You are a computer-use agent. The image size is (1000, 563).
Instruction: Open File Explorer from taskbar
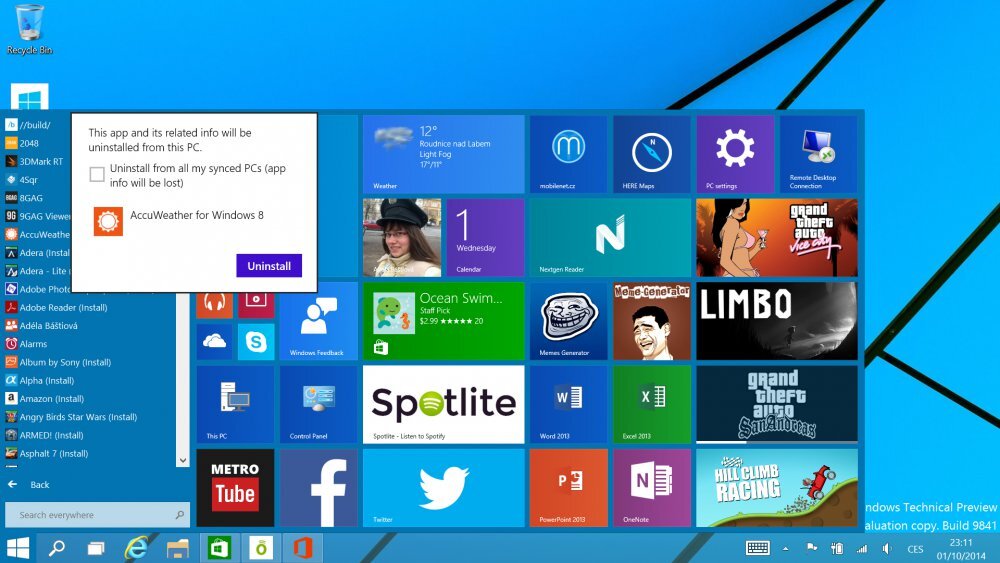coord(178,548)
